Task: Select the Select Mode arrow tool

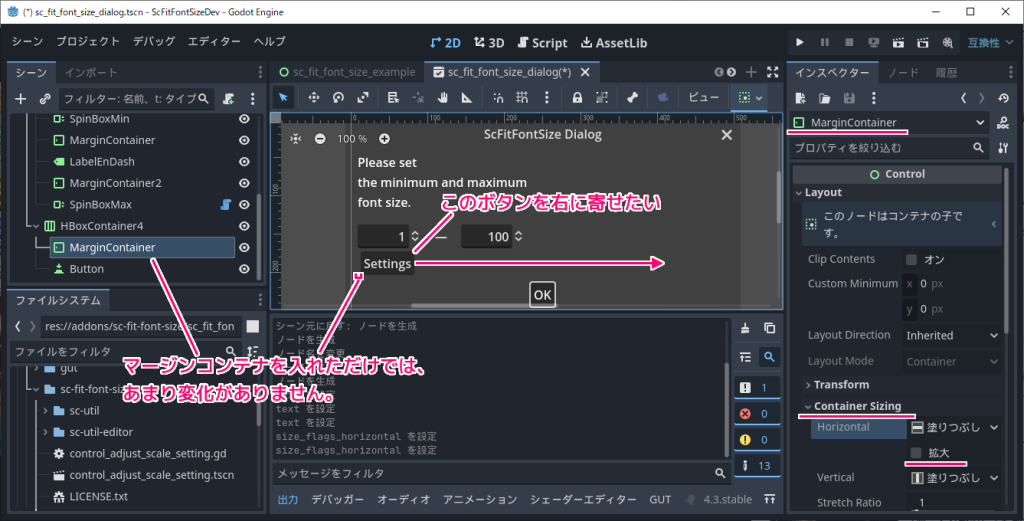Action: coord(283,97)
